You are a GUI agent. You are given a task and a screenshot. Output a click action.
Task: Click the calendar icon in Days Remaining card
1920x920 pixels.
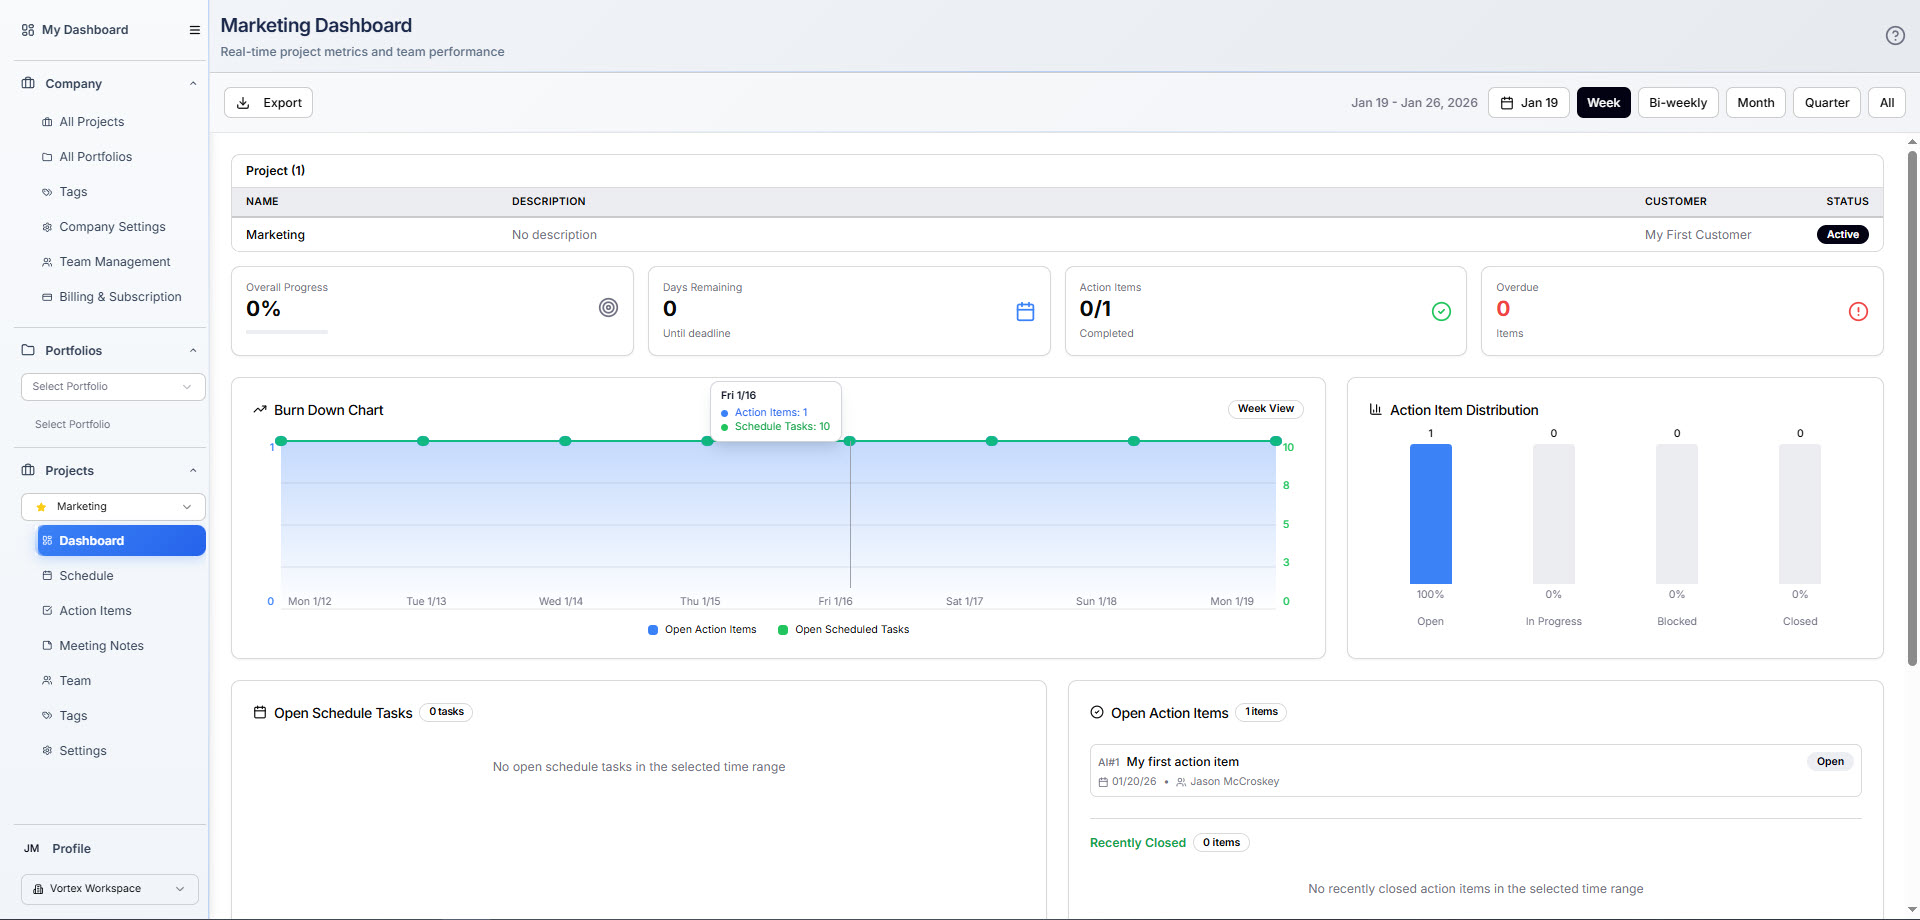pyautogui.click(x=1024, y=312)
